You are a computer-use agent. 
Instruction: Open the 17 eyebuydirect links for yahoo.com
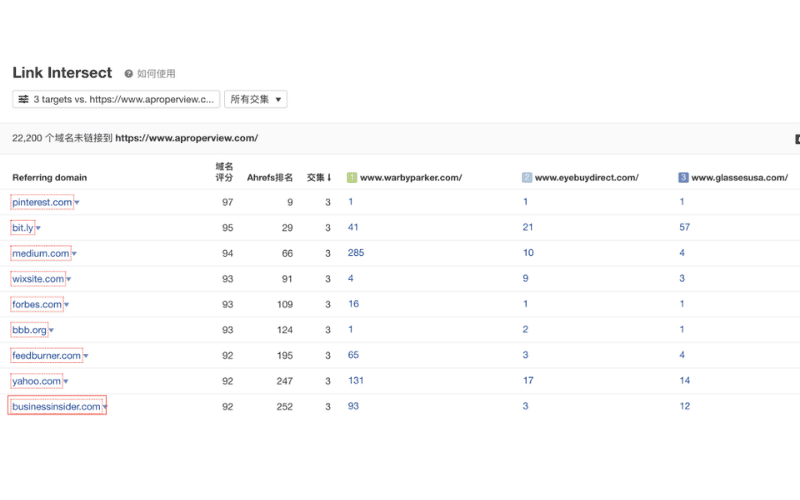tap(528, 380)
